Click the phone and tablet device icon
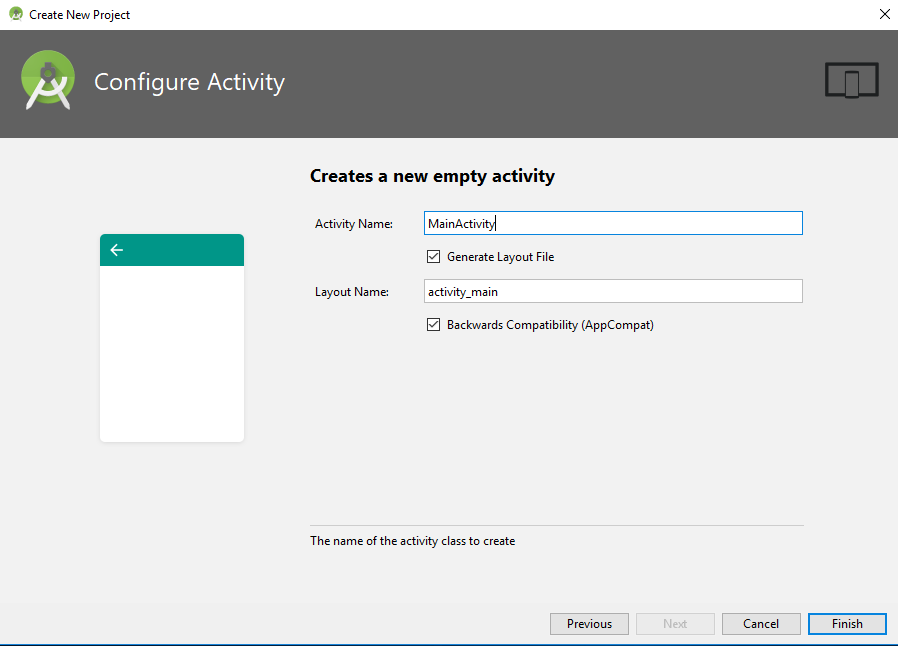Image resolution: width=898 pixels, height=646 pixels. (x=851, y=80)
